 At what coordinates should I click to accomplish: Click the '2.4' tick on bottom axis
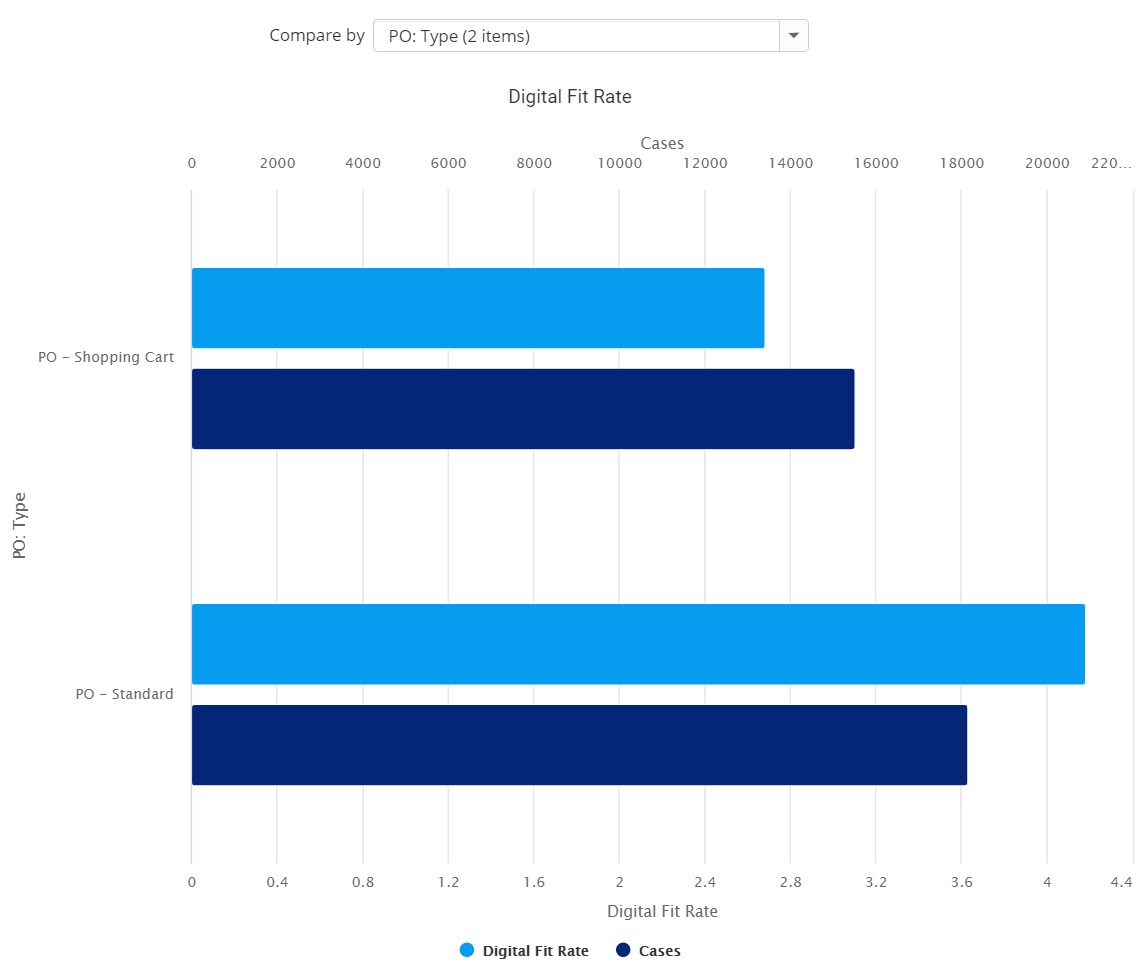(x=705, y=882)
